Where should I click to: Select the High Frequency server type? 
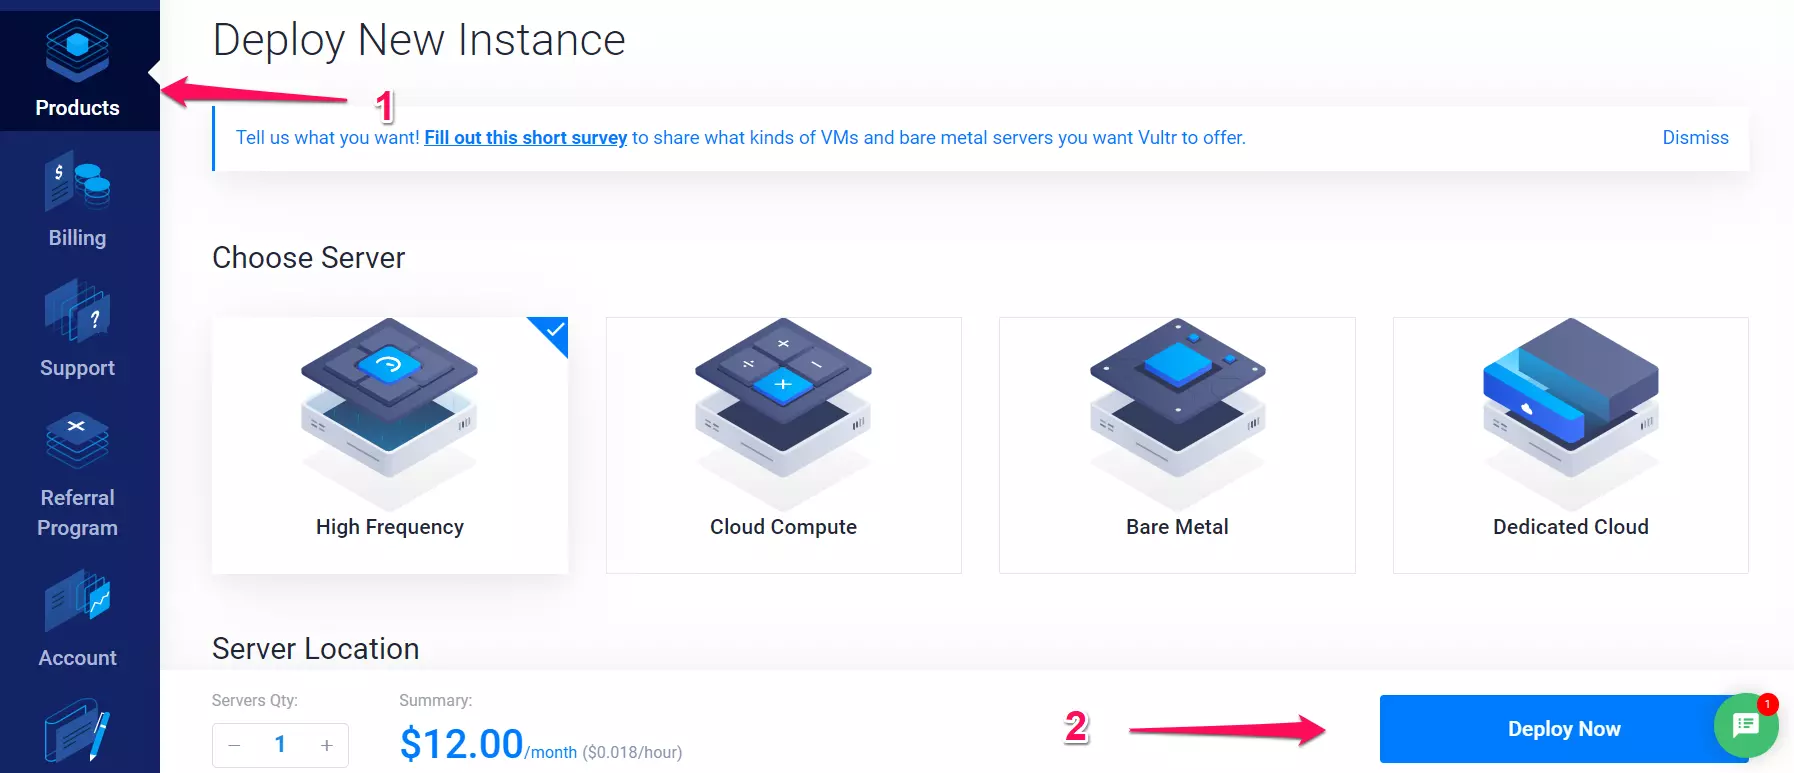click(390, 527)
